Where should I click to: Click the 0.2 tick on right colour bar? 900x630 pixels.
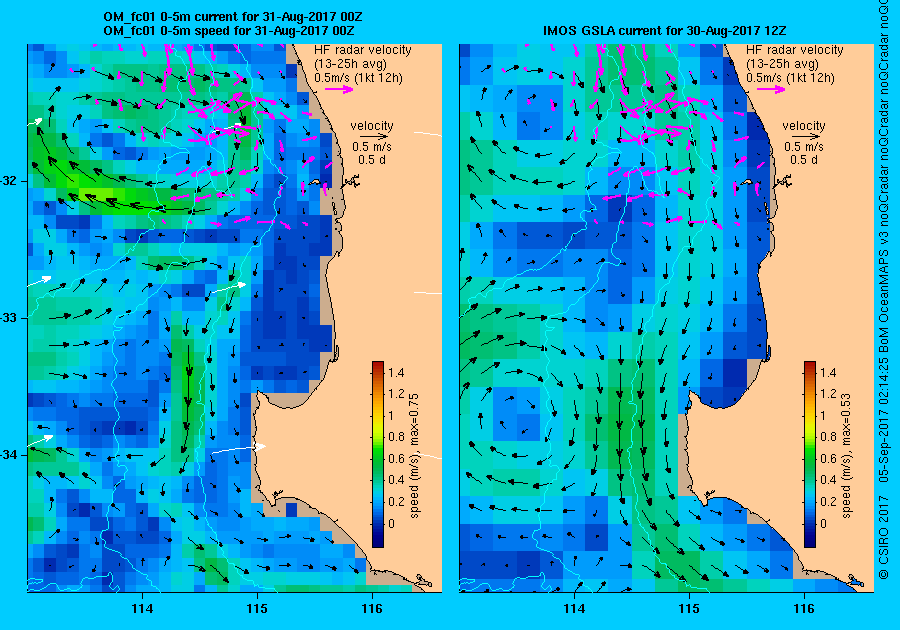point(828,501)
